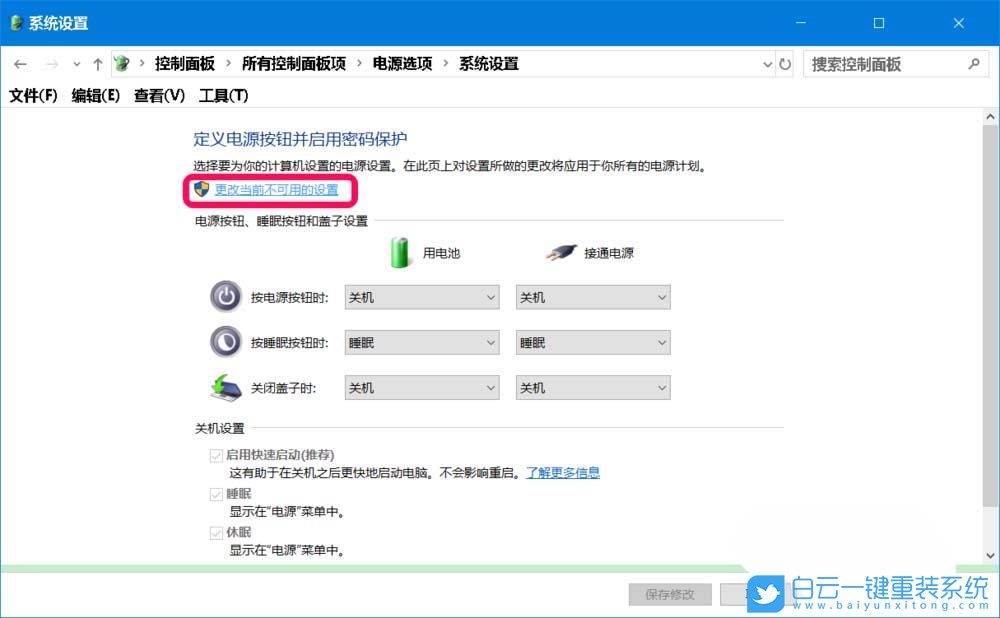Expand the address bar history dropdown arrow
This screenshot has height=618, width=1000.
(x=766, y=63)
